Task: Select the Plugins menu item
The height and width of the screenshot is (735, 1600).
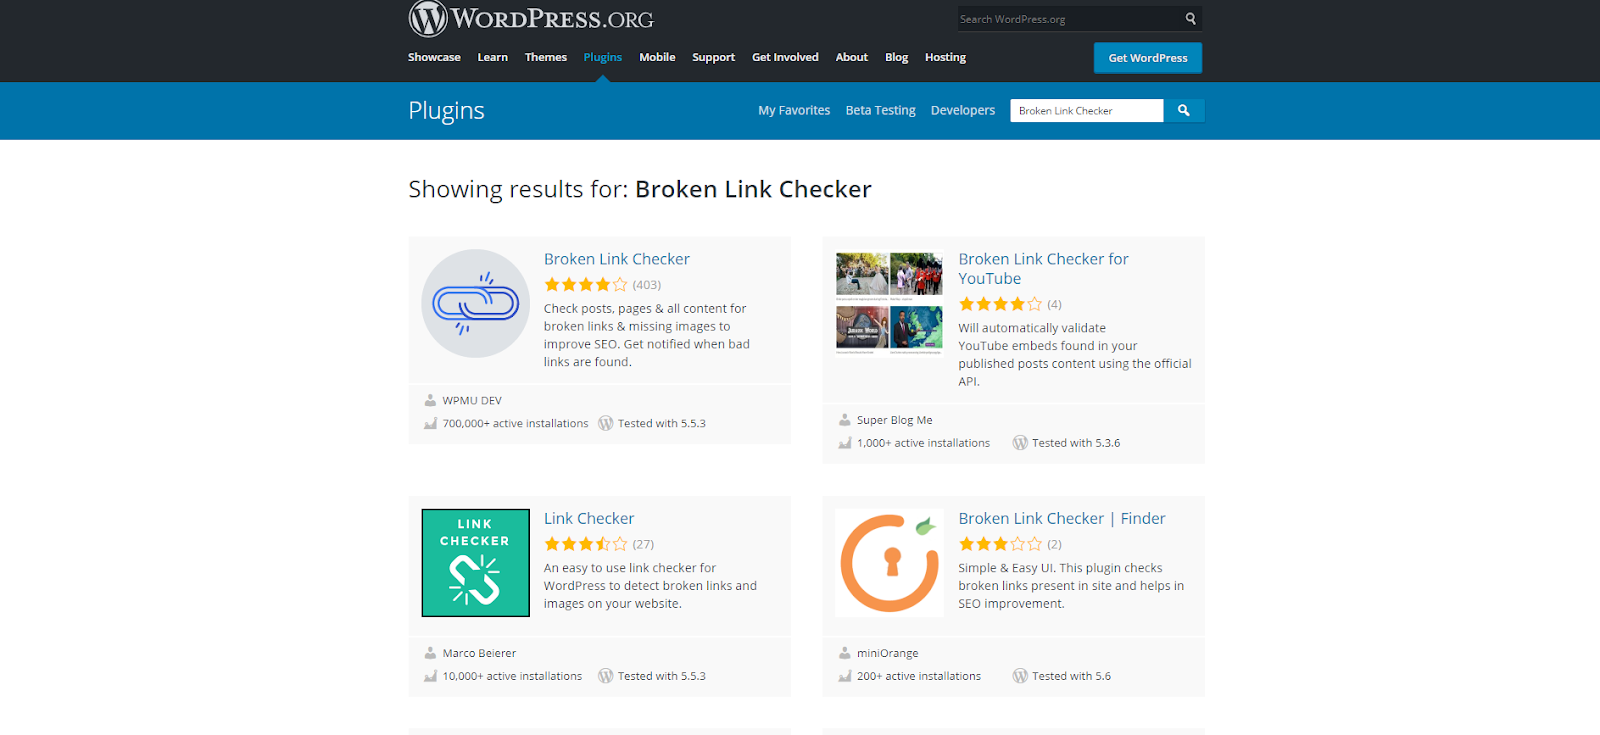Action: [603, 57]
